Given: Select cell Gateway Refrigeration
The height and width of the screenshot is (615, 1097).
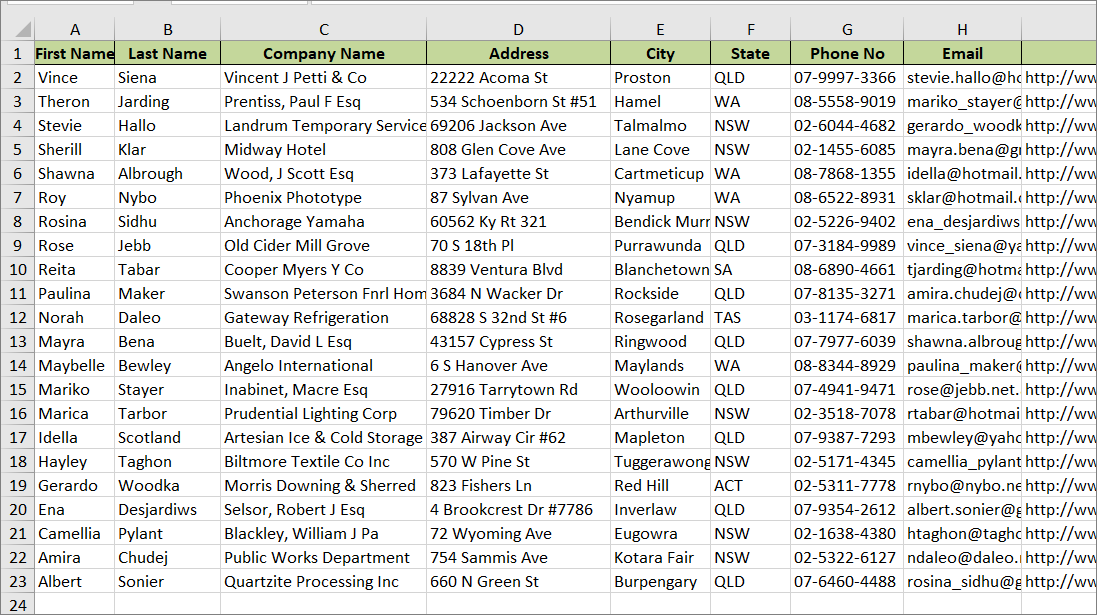Looking at the screenshot, I should [x=323, y=318].
